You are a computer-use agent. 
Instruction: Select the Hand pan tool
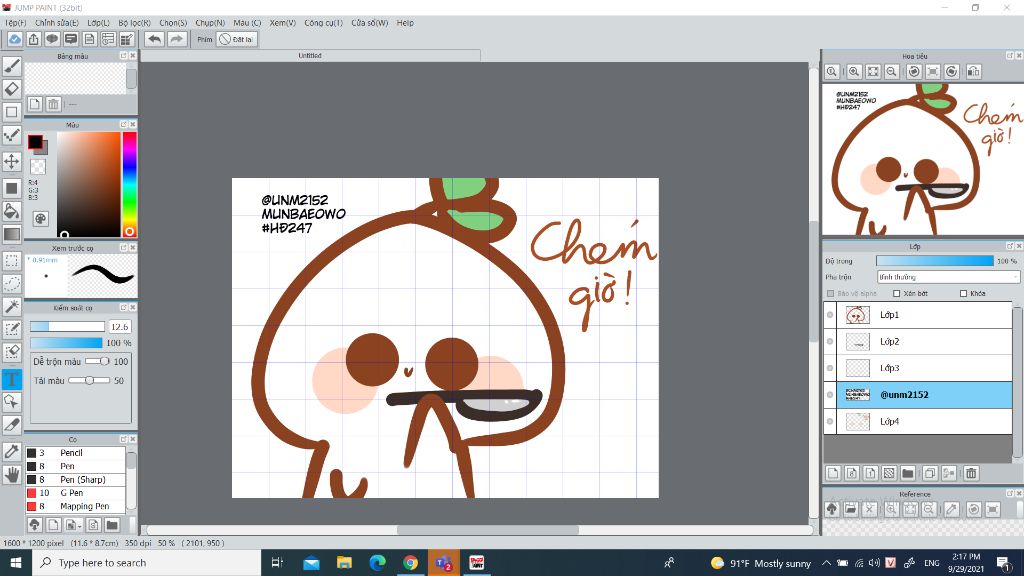[12, 475]
